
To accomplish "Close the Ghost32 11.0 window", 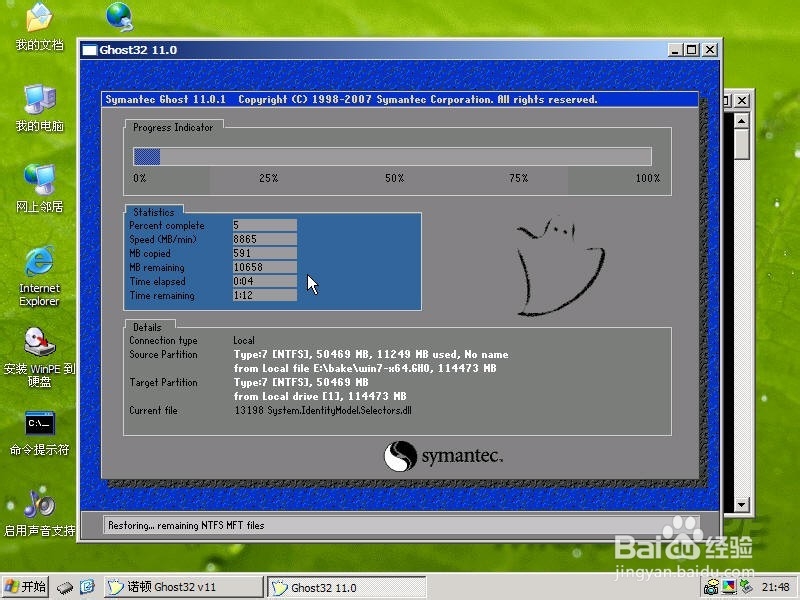I will click(x=710, y=50).
